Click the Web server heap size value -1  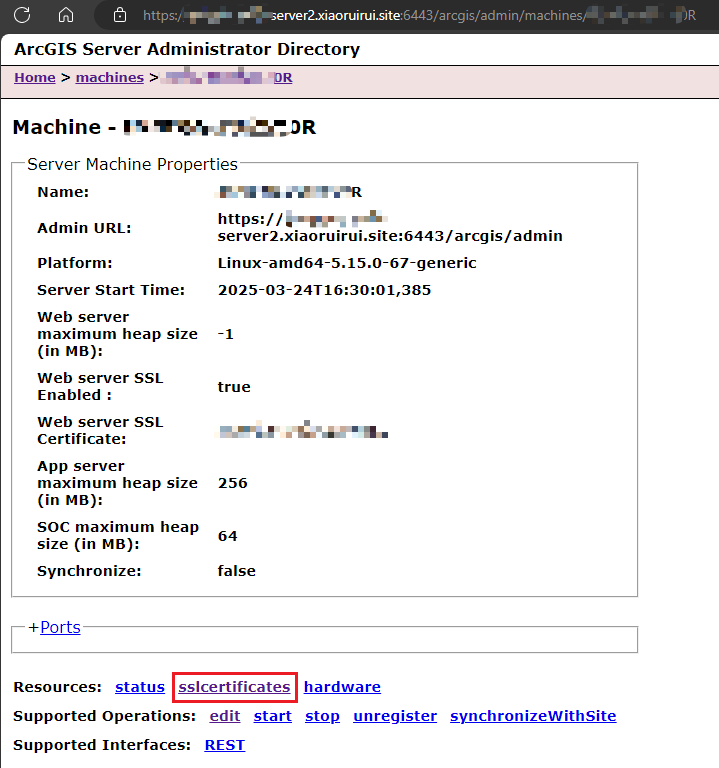(x=225, y=334)
